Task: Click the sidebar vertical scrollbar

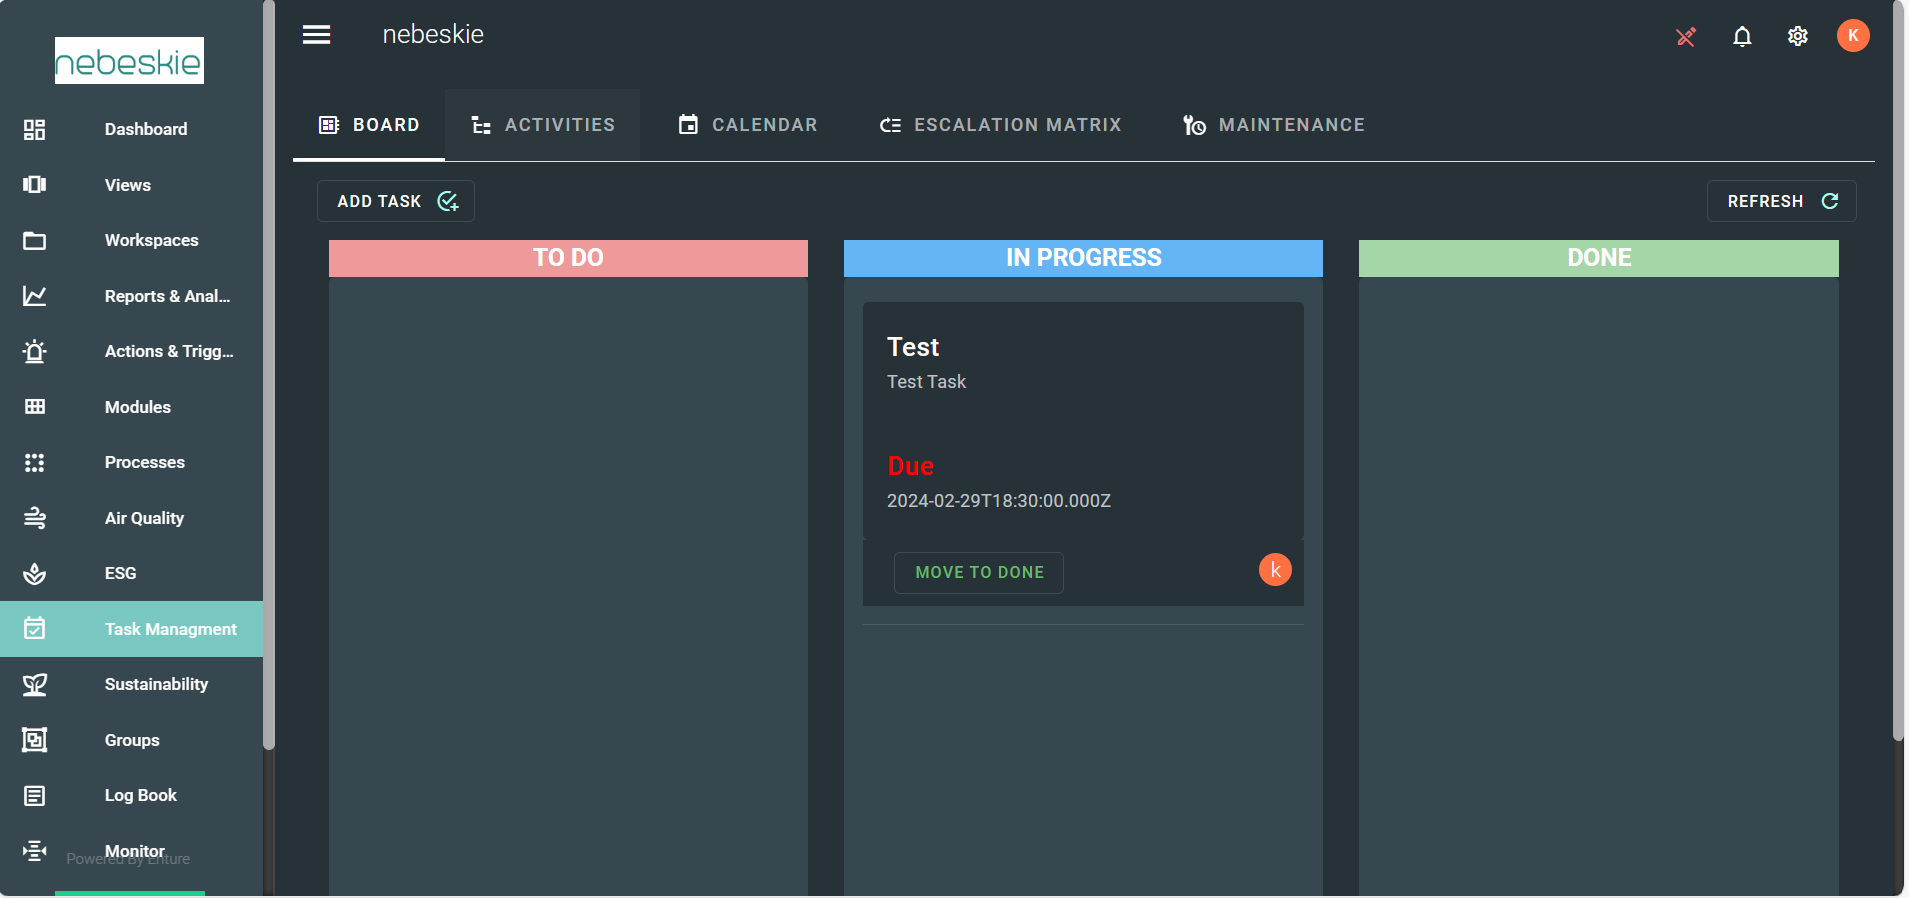Action: [268, 400]
